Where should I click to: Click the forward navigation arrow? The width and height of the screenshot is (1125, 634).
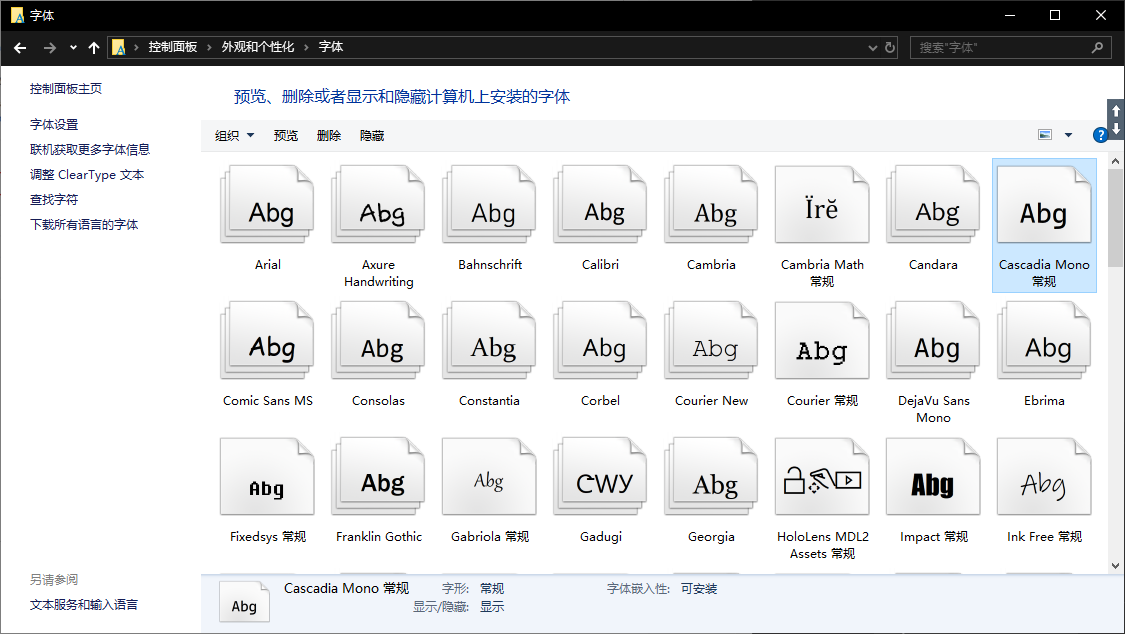(x=48, y=47)
